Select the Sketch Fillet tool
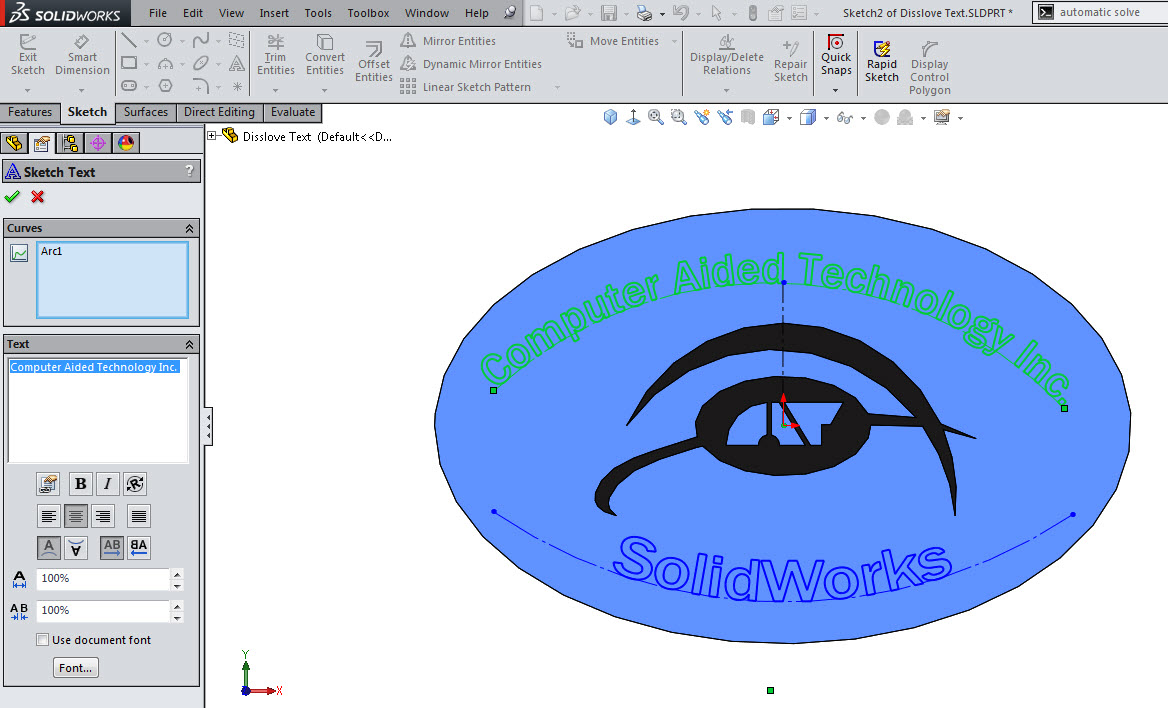This screenshot has height=708, width=1168. (200, 86)
